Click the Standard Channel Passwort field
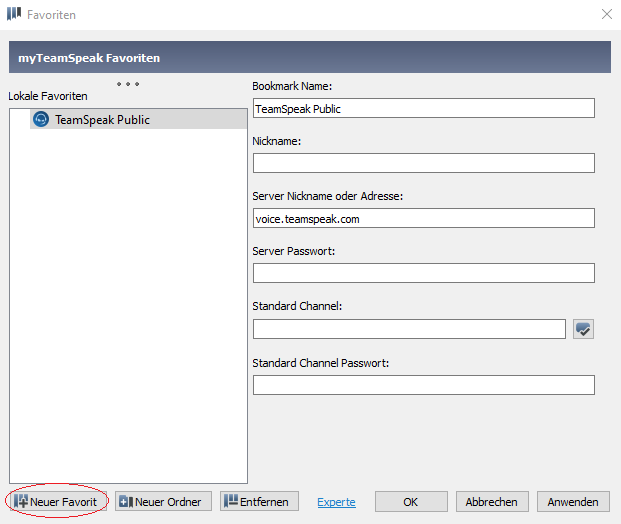The width and height of the screenshot is (621, 524). click(x=424, y=385)
